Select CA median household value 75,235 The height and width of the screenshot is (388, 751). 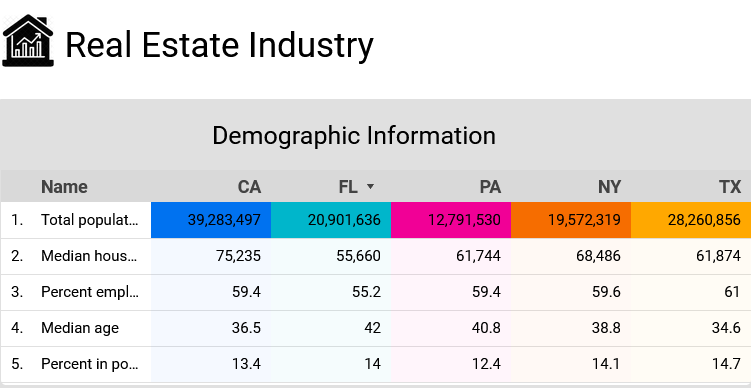[238, 256]
